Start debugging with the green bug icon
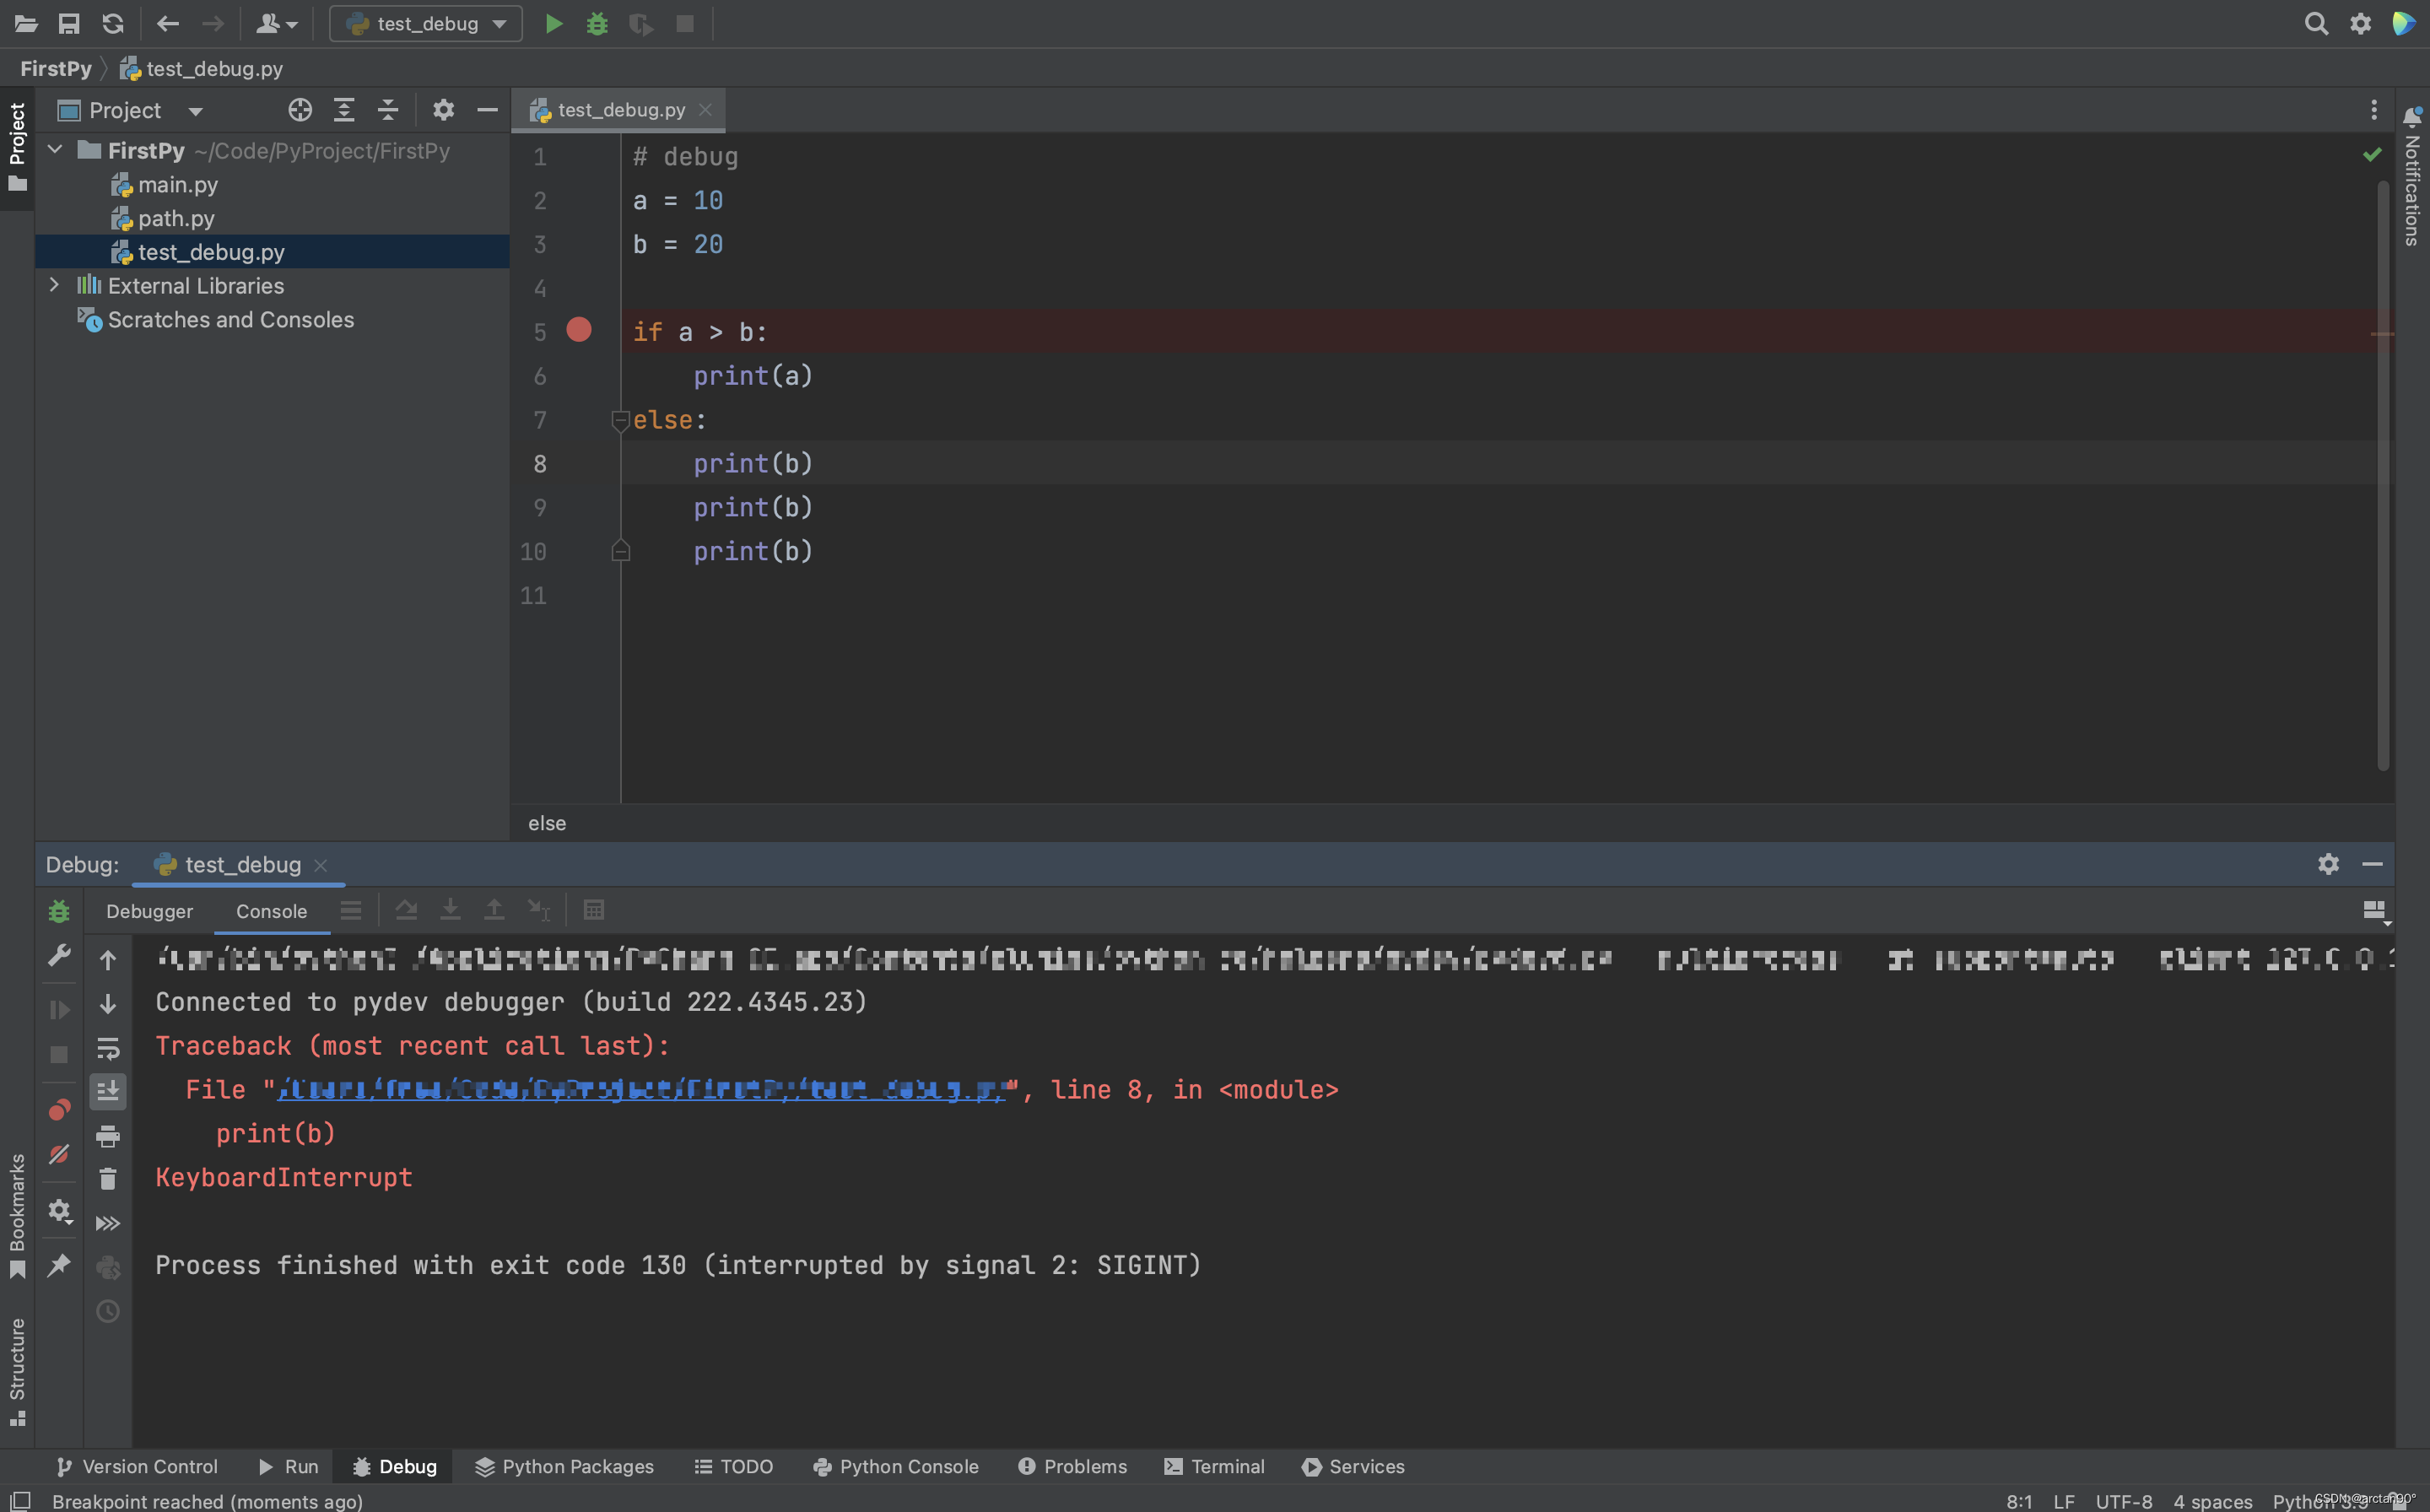The image size is (2430, 1512). click(x=597, y=23)
